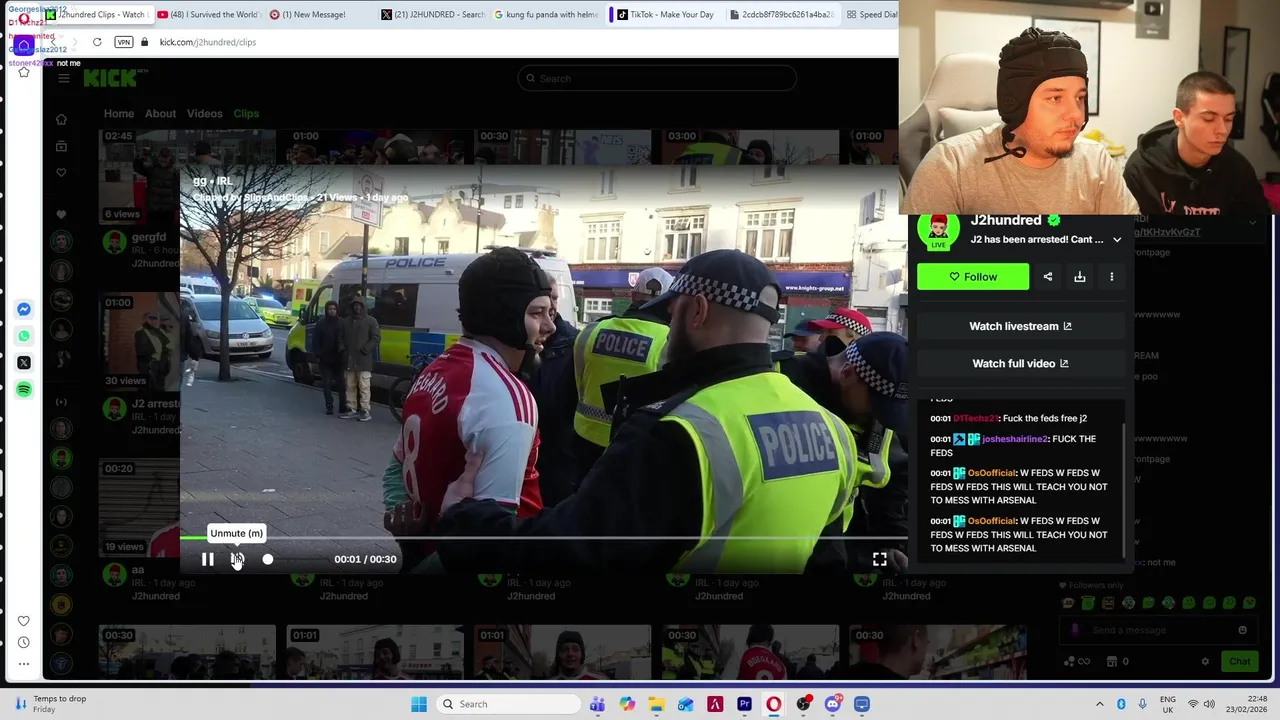Image resolution: width=1280 pixels, height=720 pixels.
Task: Open Watch livestream link
Action: click(x=1020, y=326)
